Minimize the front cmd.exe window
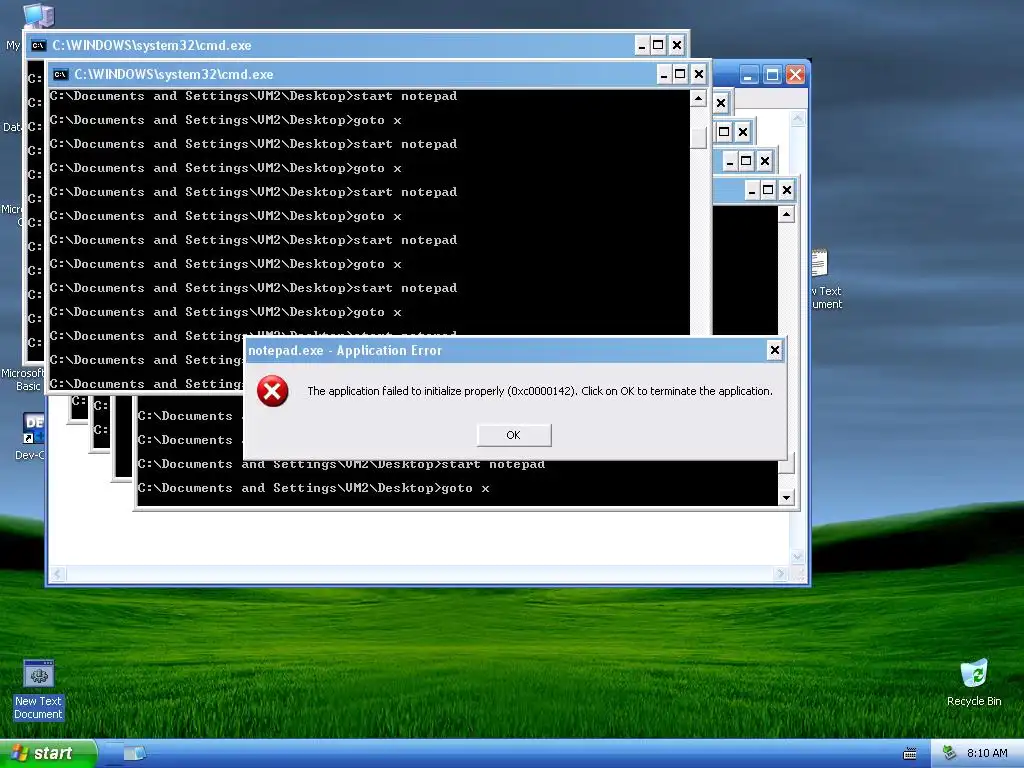The image size is (1024, 768). 664,74
